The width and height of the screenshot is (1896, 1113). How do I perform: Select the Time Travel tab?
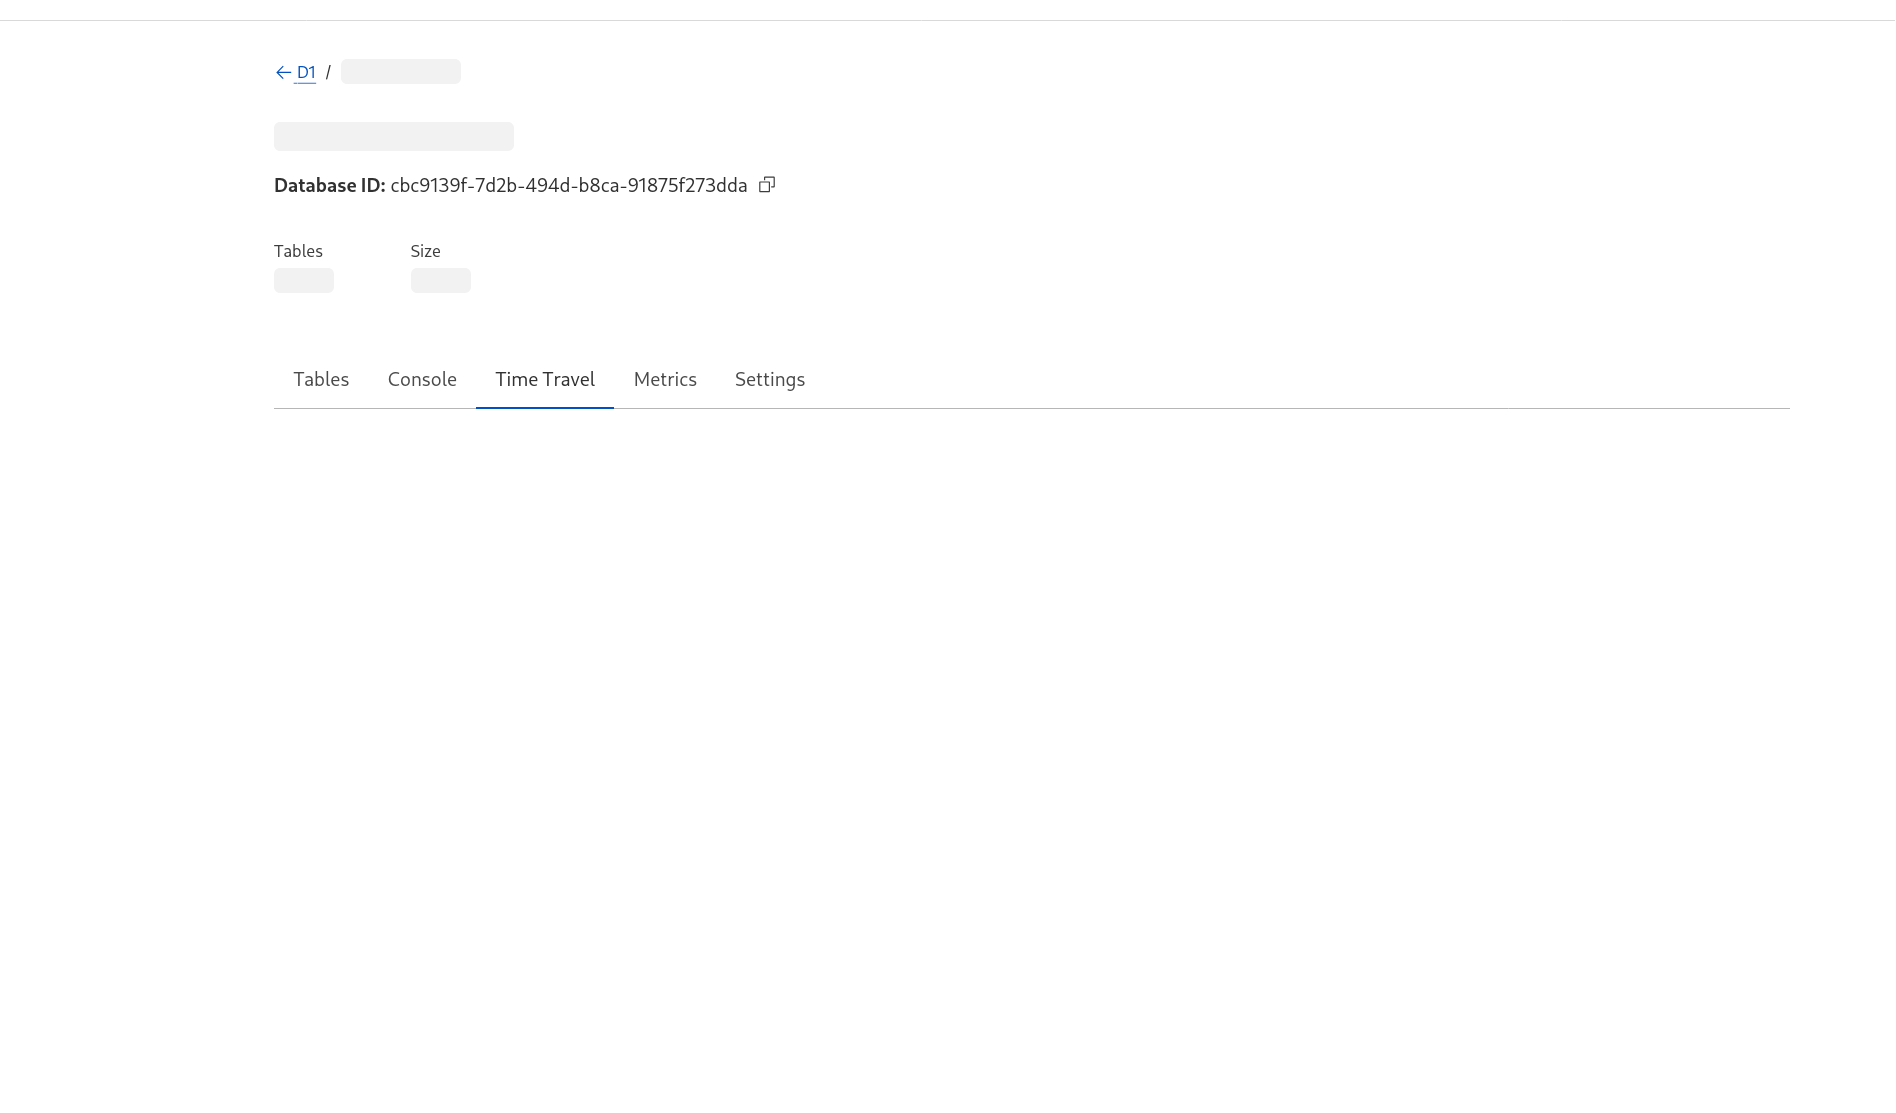[545, 380]
